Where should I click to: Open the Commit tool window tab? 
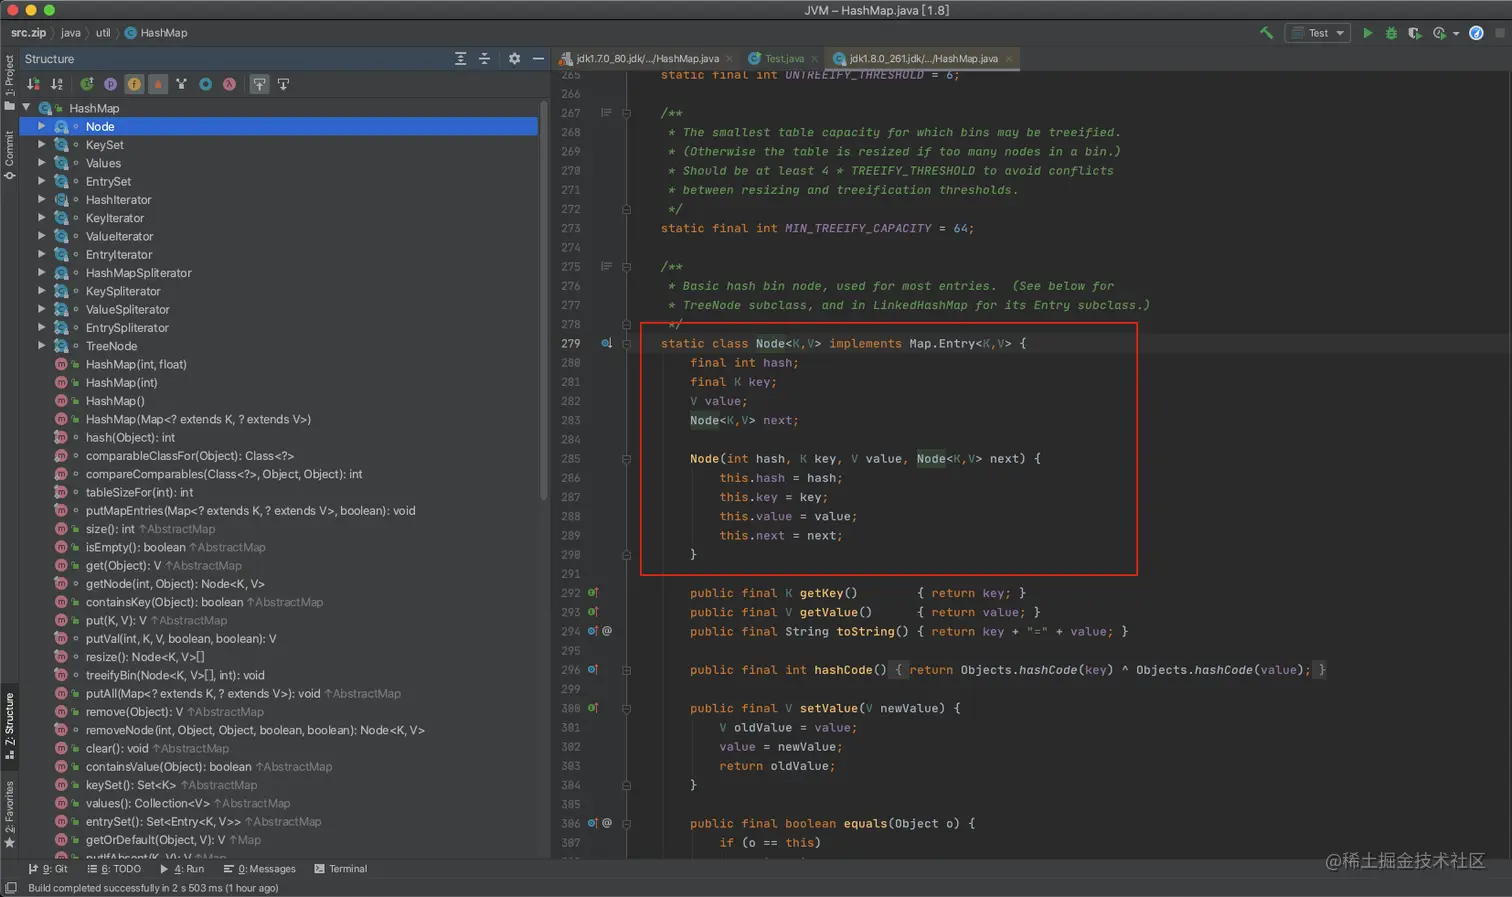9,154
